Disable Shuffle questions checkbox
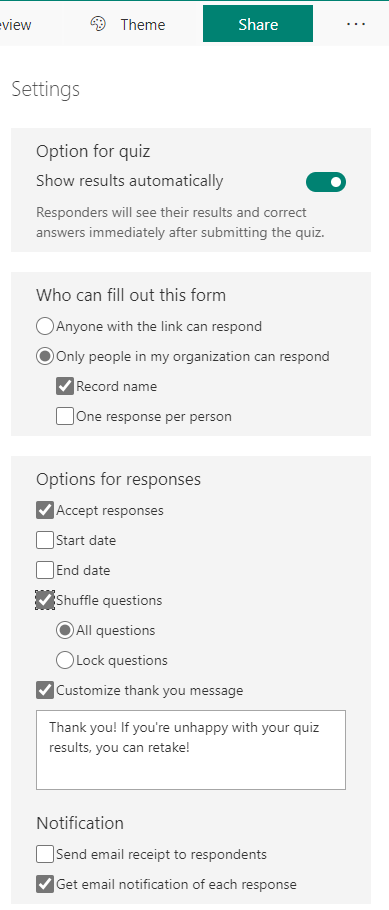This screenshot has height=910, width=389. pos(45,600)
